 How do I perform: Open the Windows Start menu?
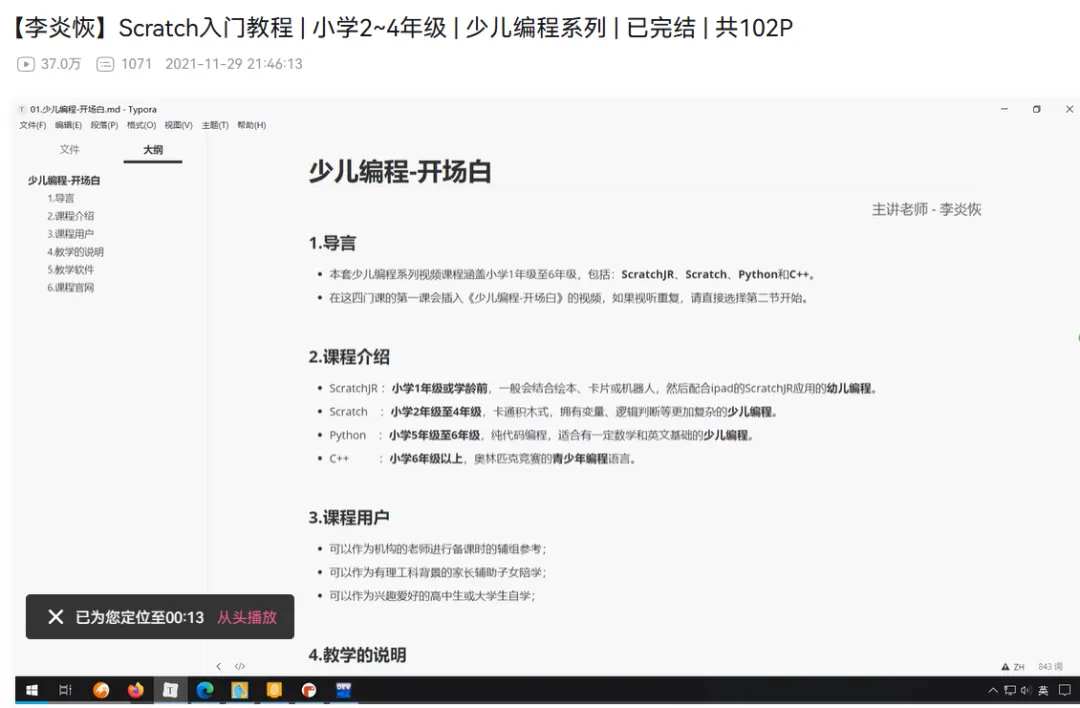click(x=32, y=690)
